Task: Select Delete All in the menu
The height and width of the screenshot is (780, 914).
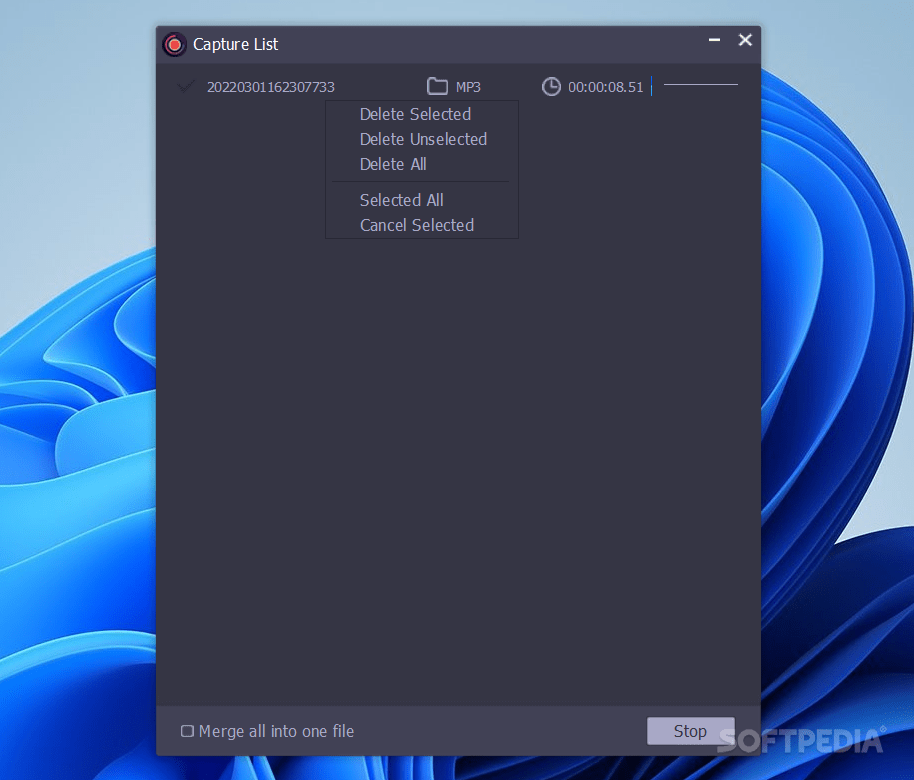Action: [393, 164]
